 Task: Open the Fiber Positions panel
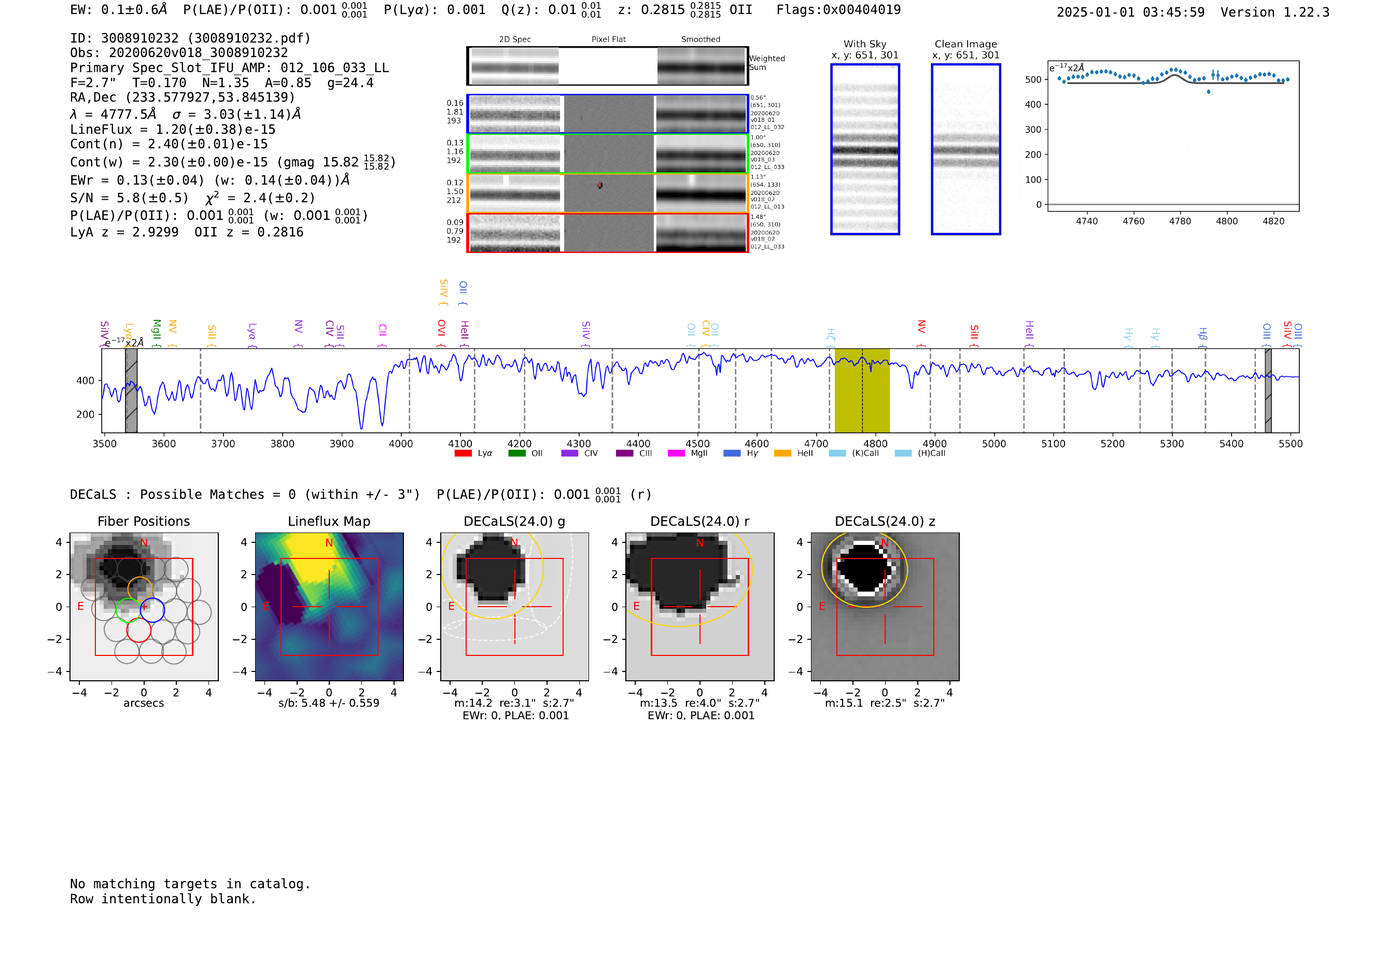144,606
